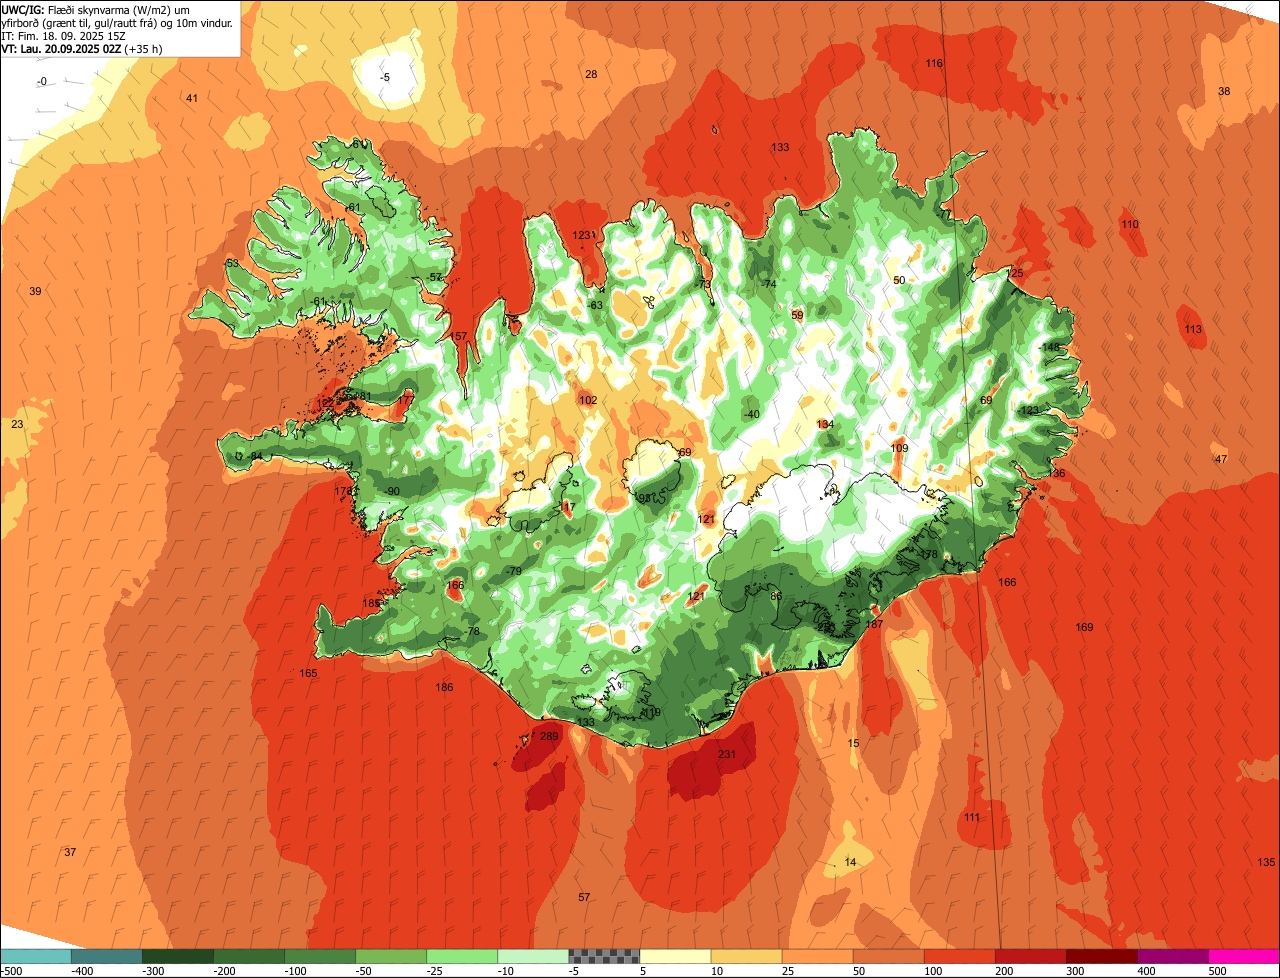Click the map value 125 on the northeast coast
Image resolution: width=1280 pixels, height=978 pixels.
1015,273
